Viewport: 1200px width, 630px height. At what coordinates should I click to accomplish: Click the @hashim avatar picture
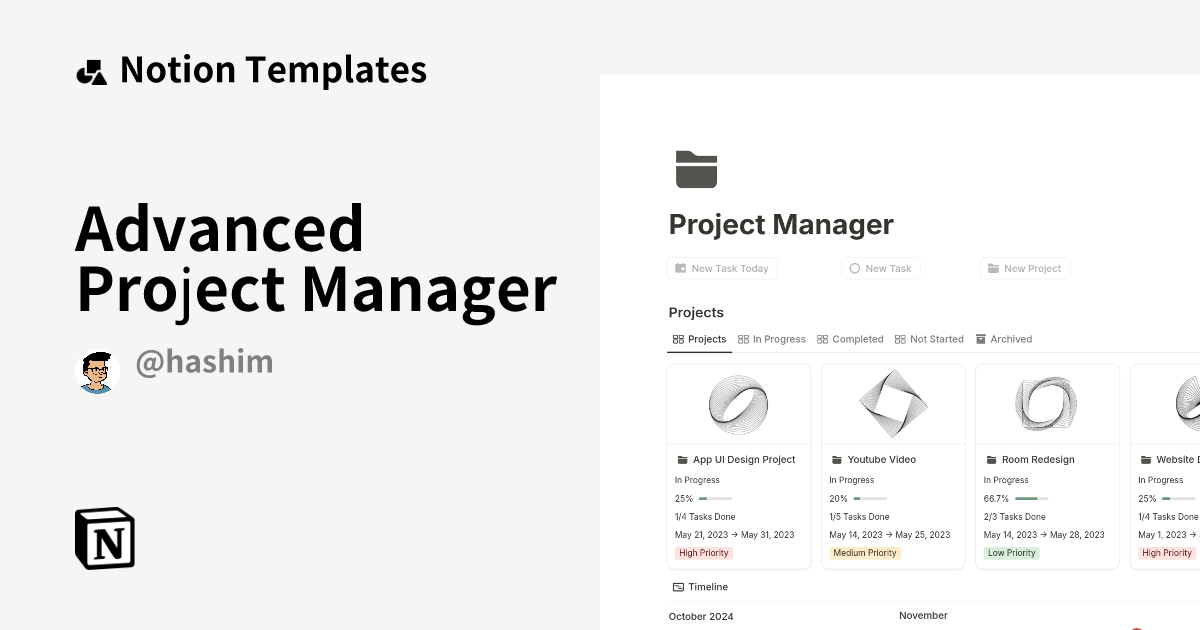(97, 370)
